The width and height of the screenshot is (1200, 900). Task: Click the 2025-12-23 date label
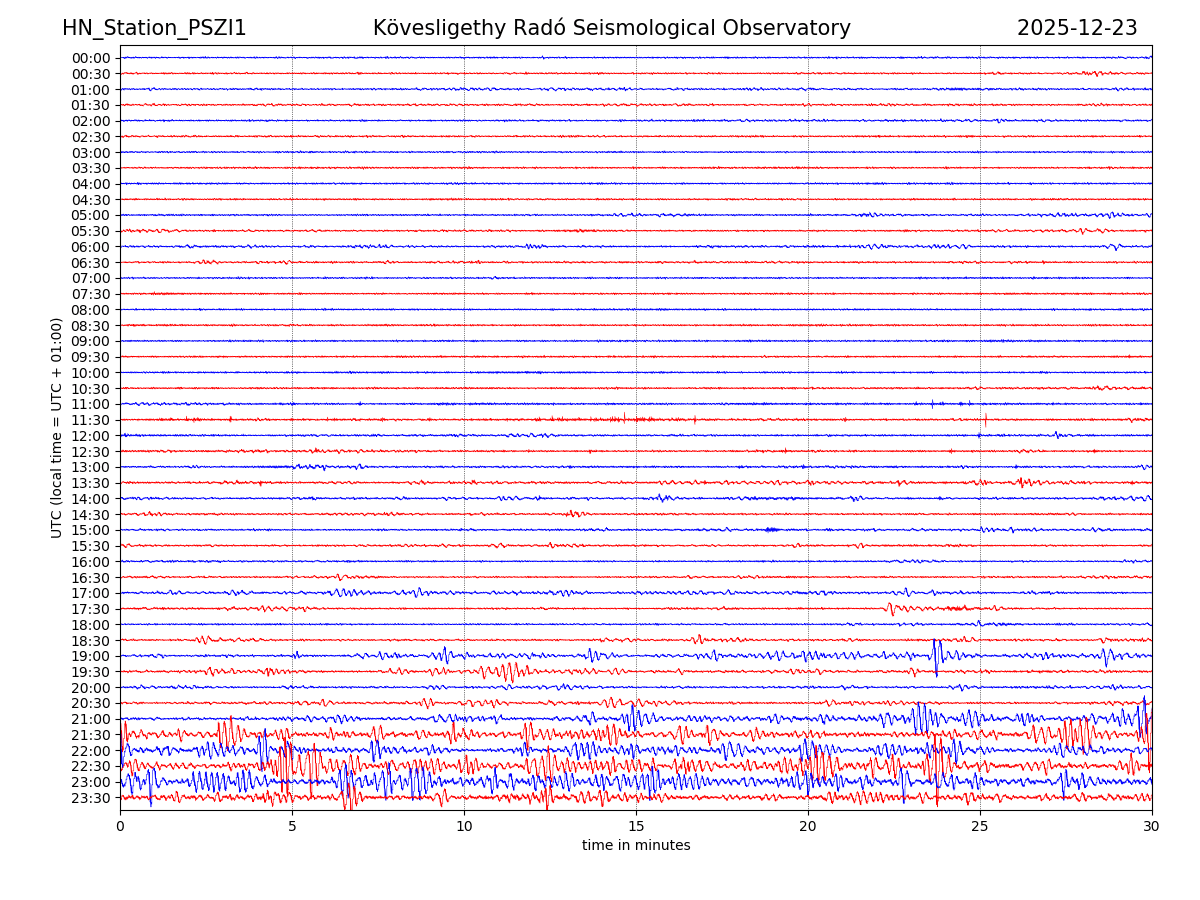point(1077,29)
